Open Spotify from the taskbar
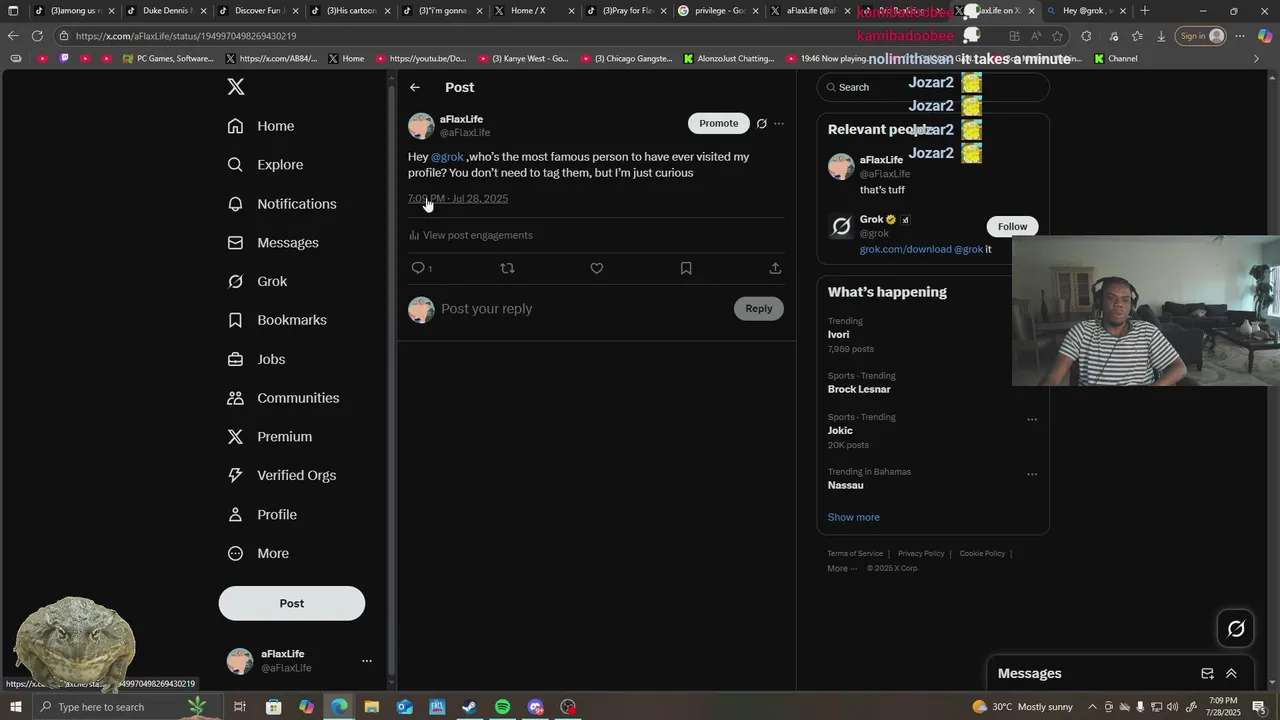1280x720 pixels. [x=503, y=707]
